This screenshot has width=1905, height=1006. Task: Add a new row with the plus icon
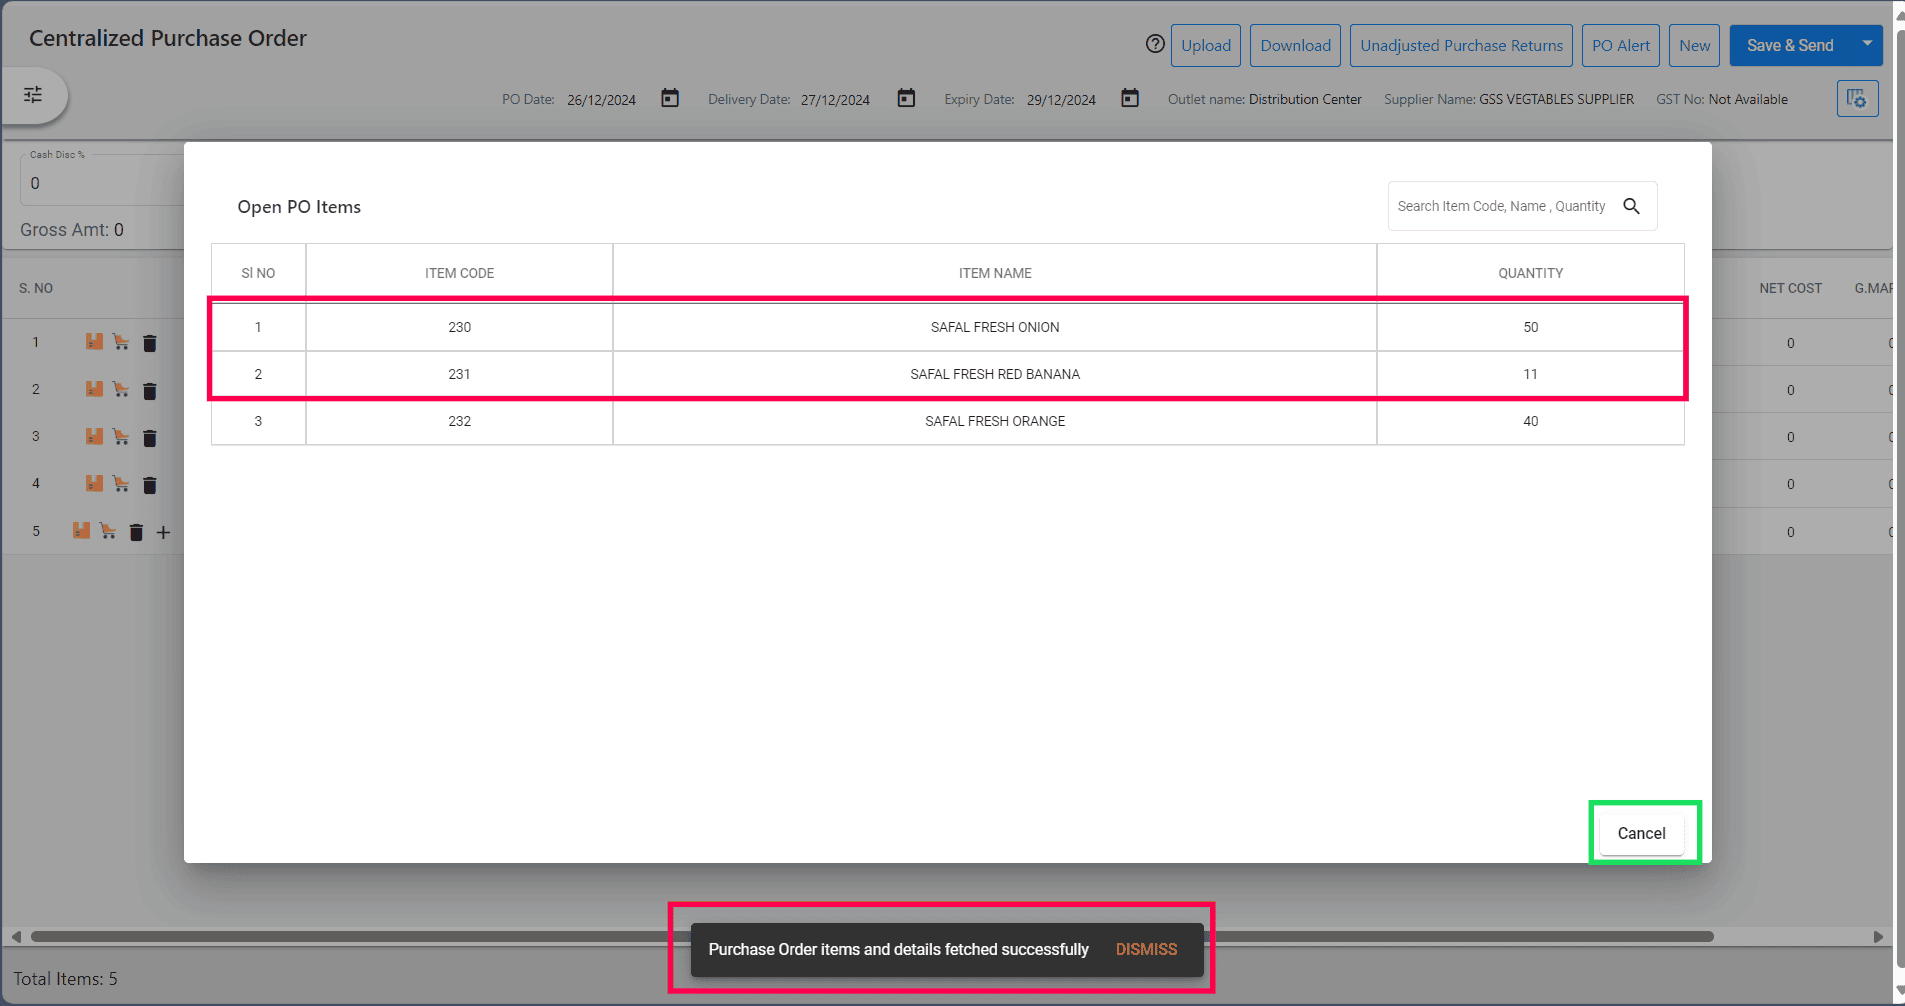tap(163, 533)
